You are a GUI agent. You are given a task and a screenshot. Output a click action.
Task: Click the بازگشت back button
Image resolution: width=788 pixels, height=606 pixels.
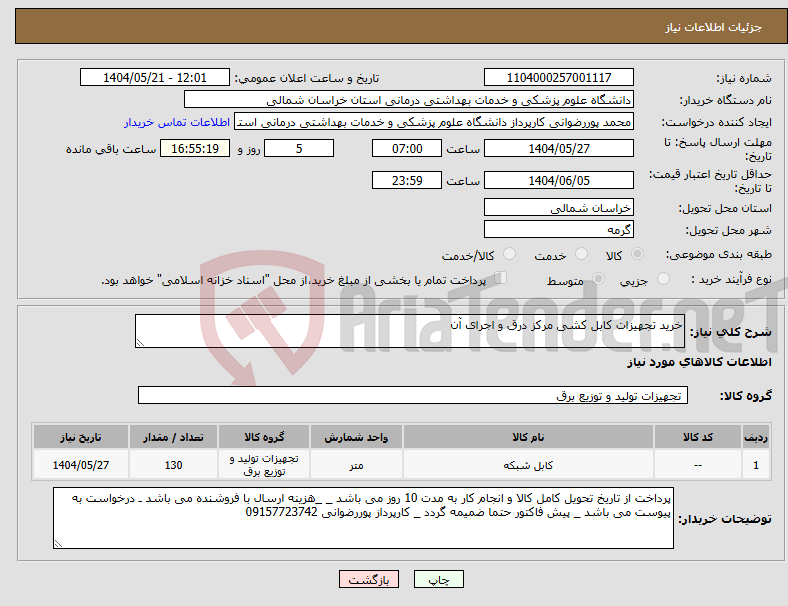point(369,579)
